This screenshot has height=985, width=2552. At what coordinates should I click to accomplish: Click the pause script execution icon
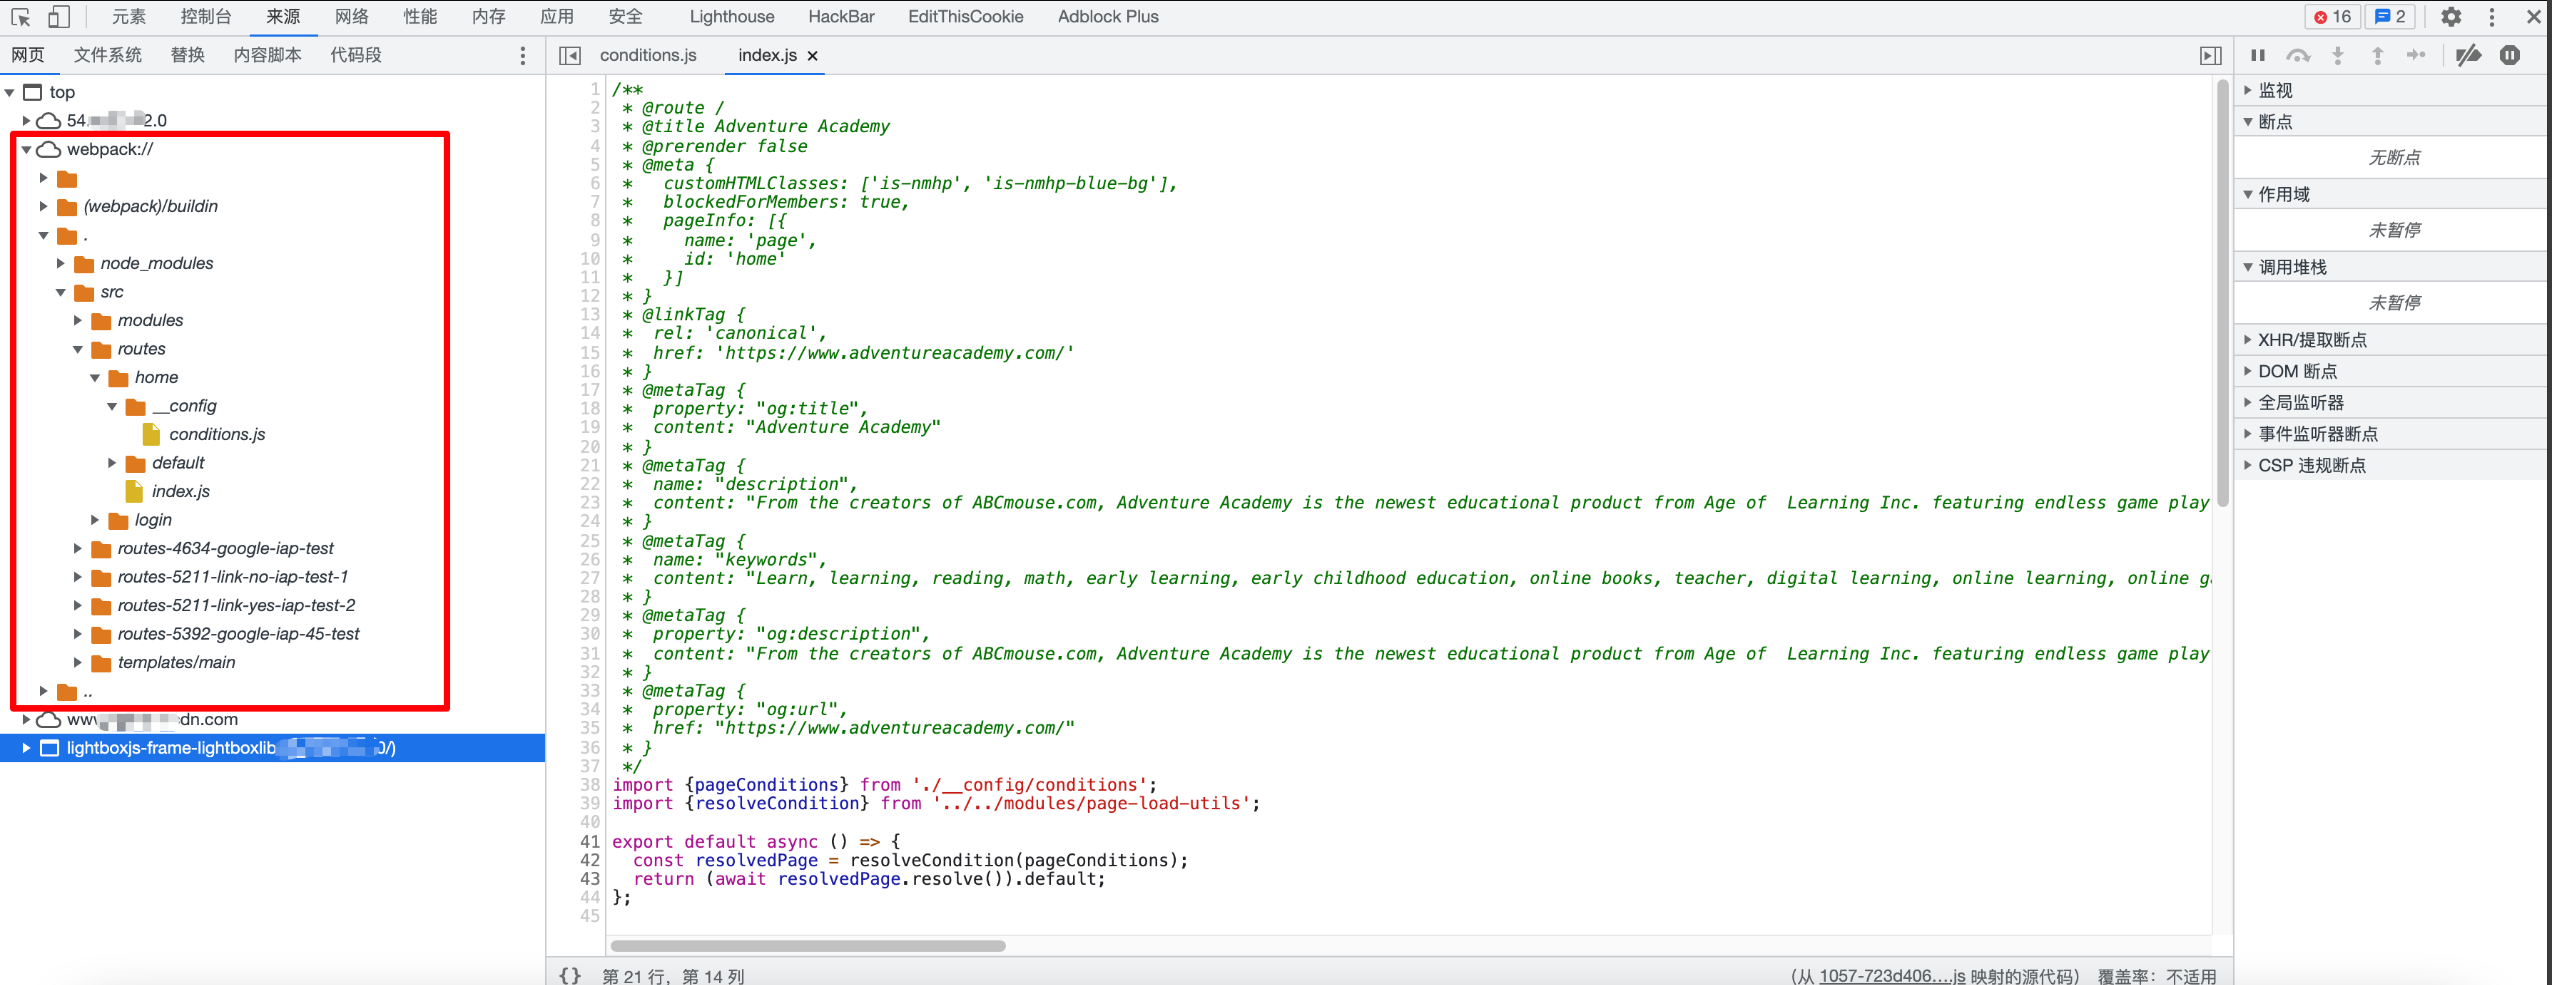tap(2258, 56)
